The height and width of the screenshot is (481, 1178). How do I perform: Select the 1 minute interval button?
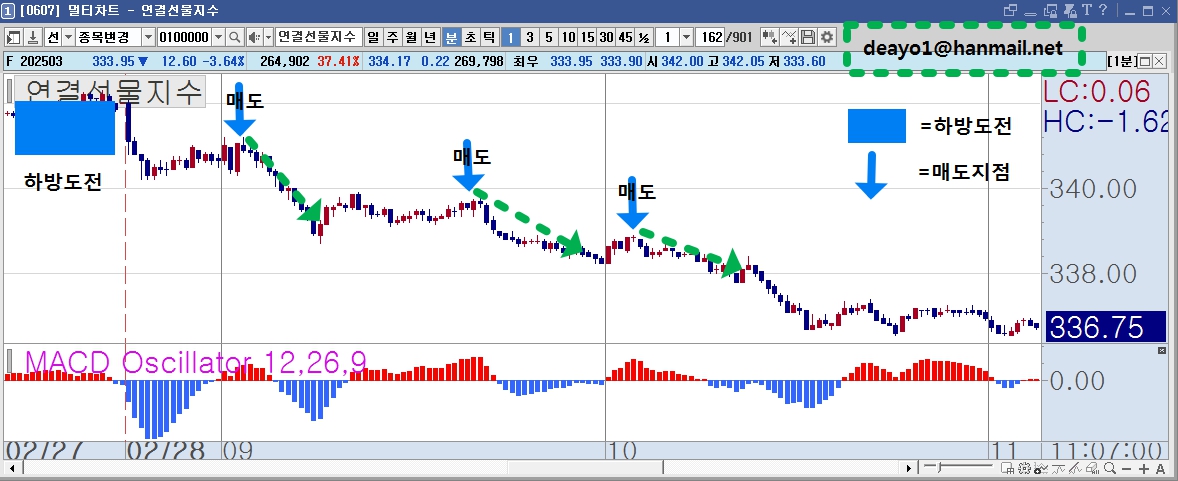coord(510,37)
